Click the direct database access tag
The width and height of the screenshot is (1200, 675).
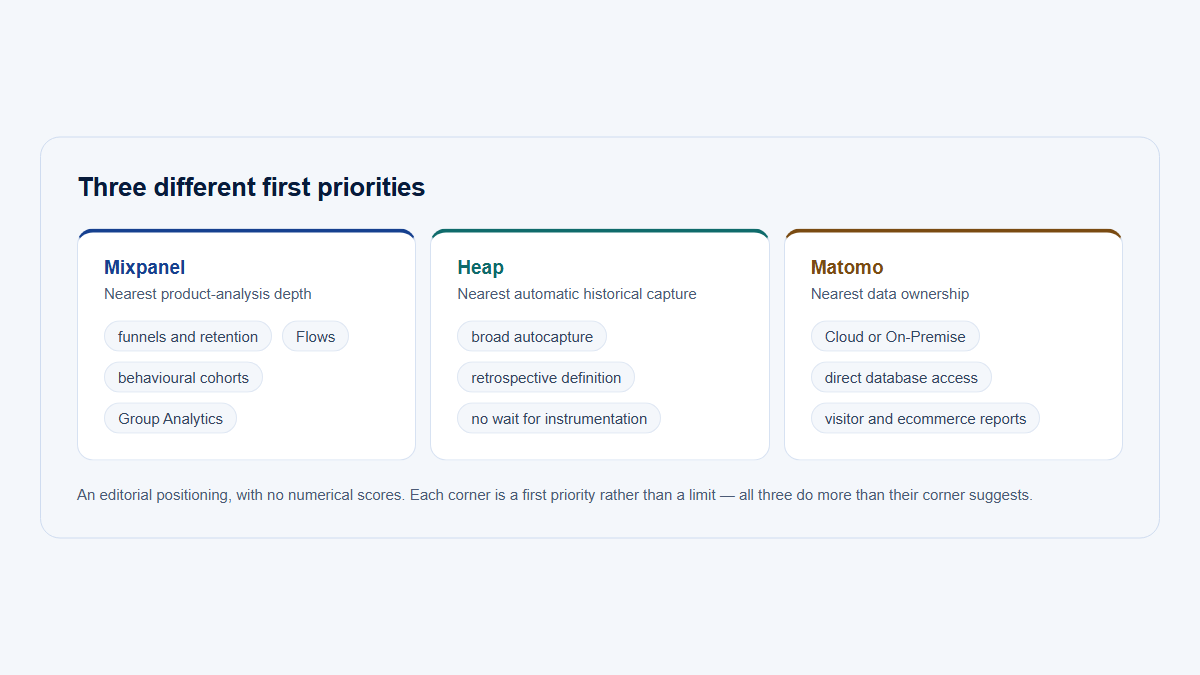[x=901, y=377]
